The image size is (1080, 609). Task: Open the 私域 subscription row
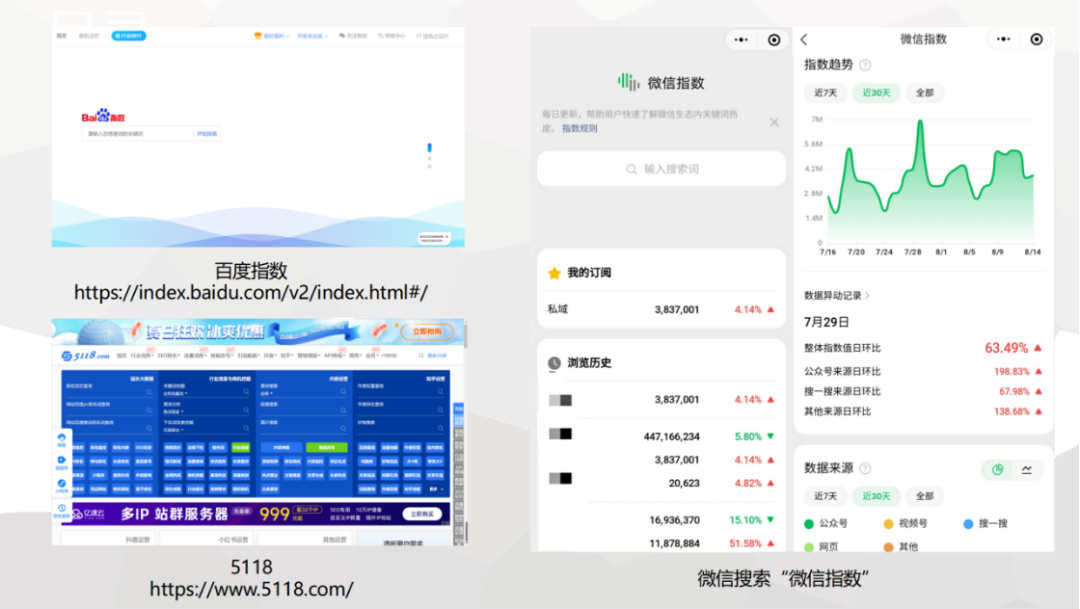click(x=661, y=309)
